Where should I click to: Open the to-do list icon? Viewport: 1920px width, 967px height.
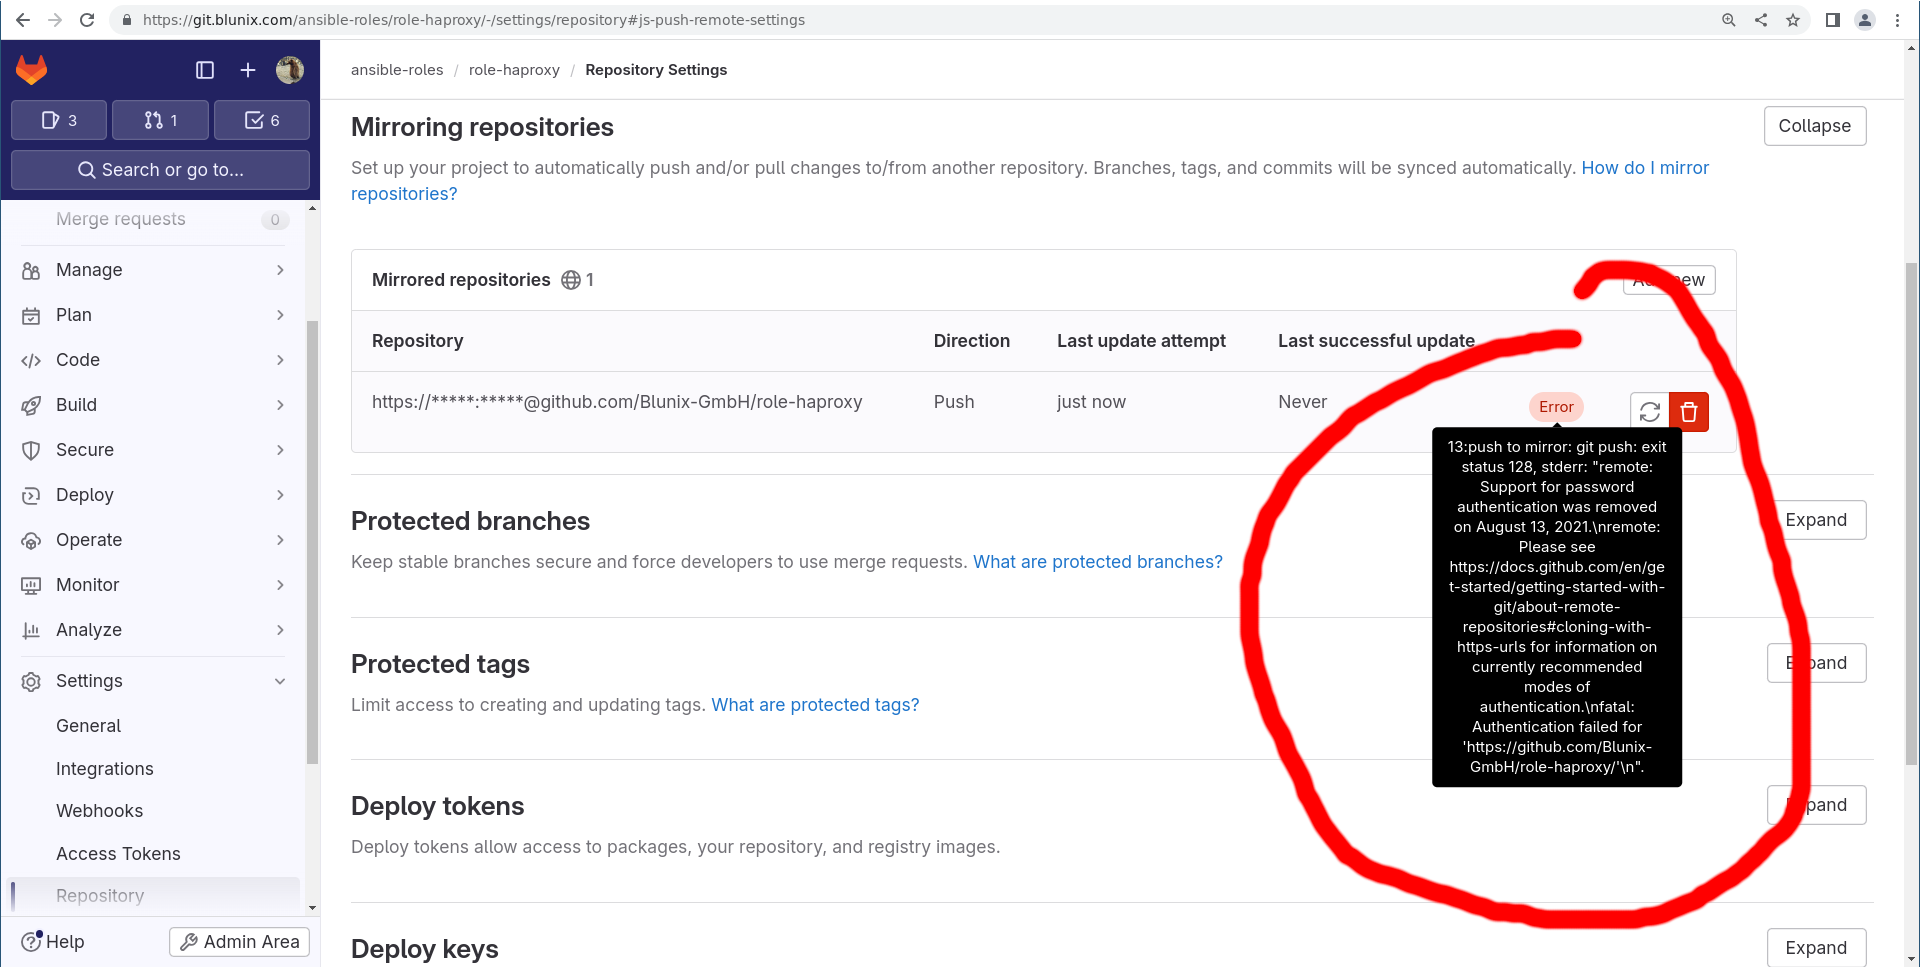(x=262, y=119)
